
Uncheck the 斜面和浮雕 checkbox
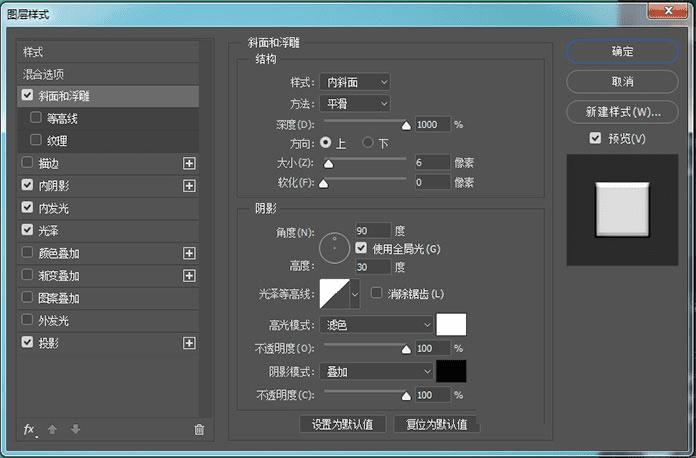[x=28, y=95]
